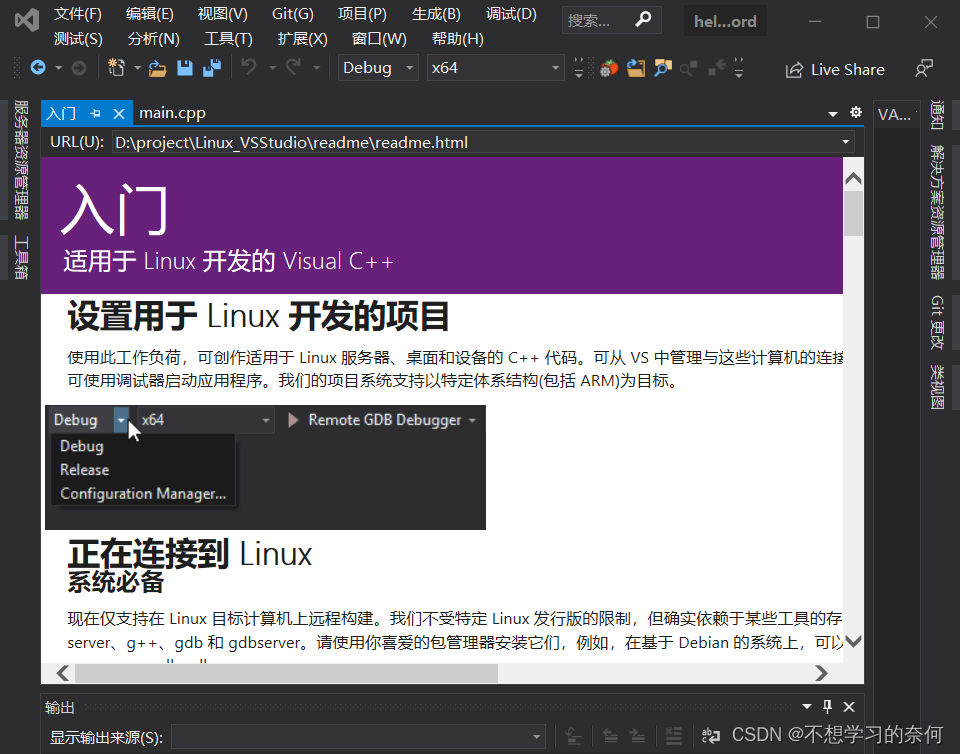Click the quick launch search magnifier
960x754 pixels.
[643, 19]
